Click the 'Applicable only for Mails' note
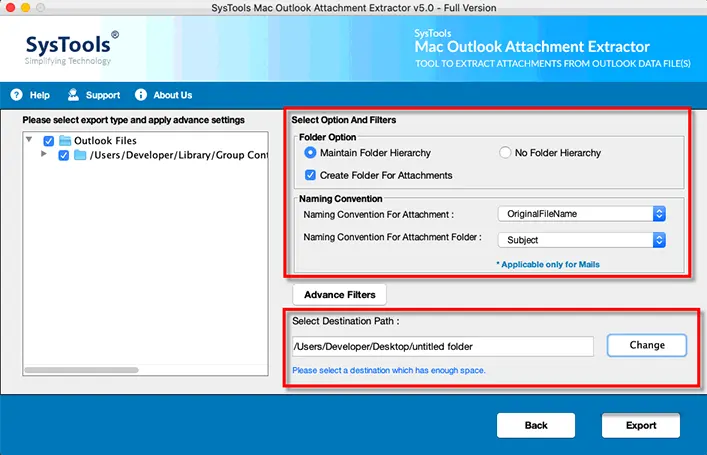 pyautogui.click(x=548, y=264)
